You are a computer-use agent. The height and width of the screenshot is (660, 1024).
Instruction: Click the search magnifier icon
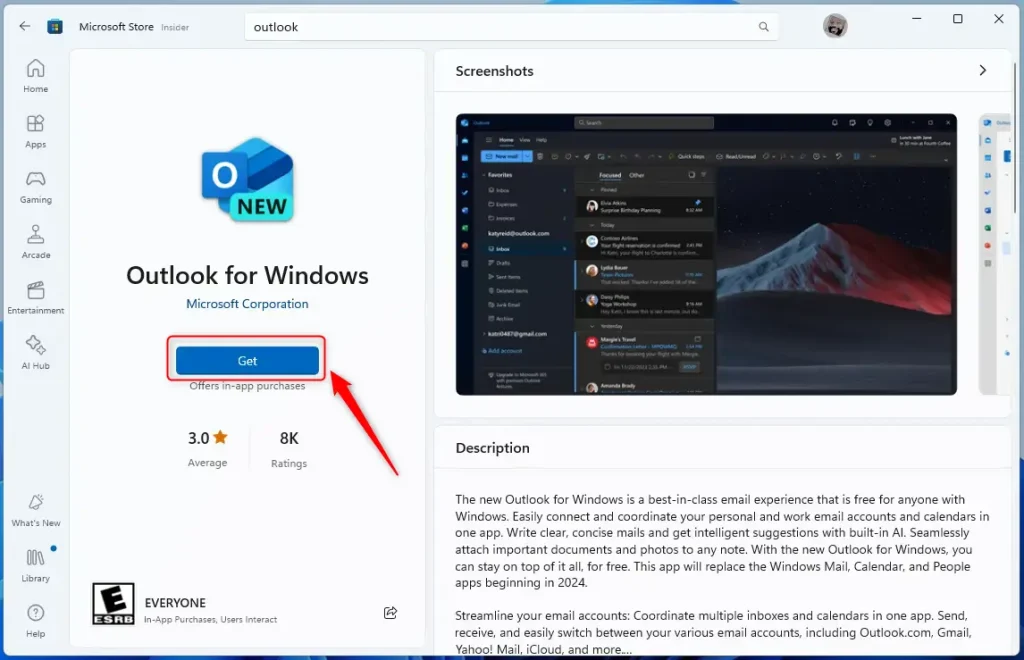(x=763, y=27)
